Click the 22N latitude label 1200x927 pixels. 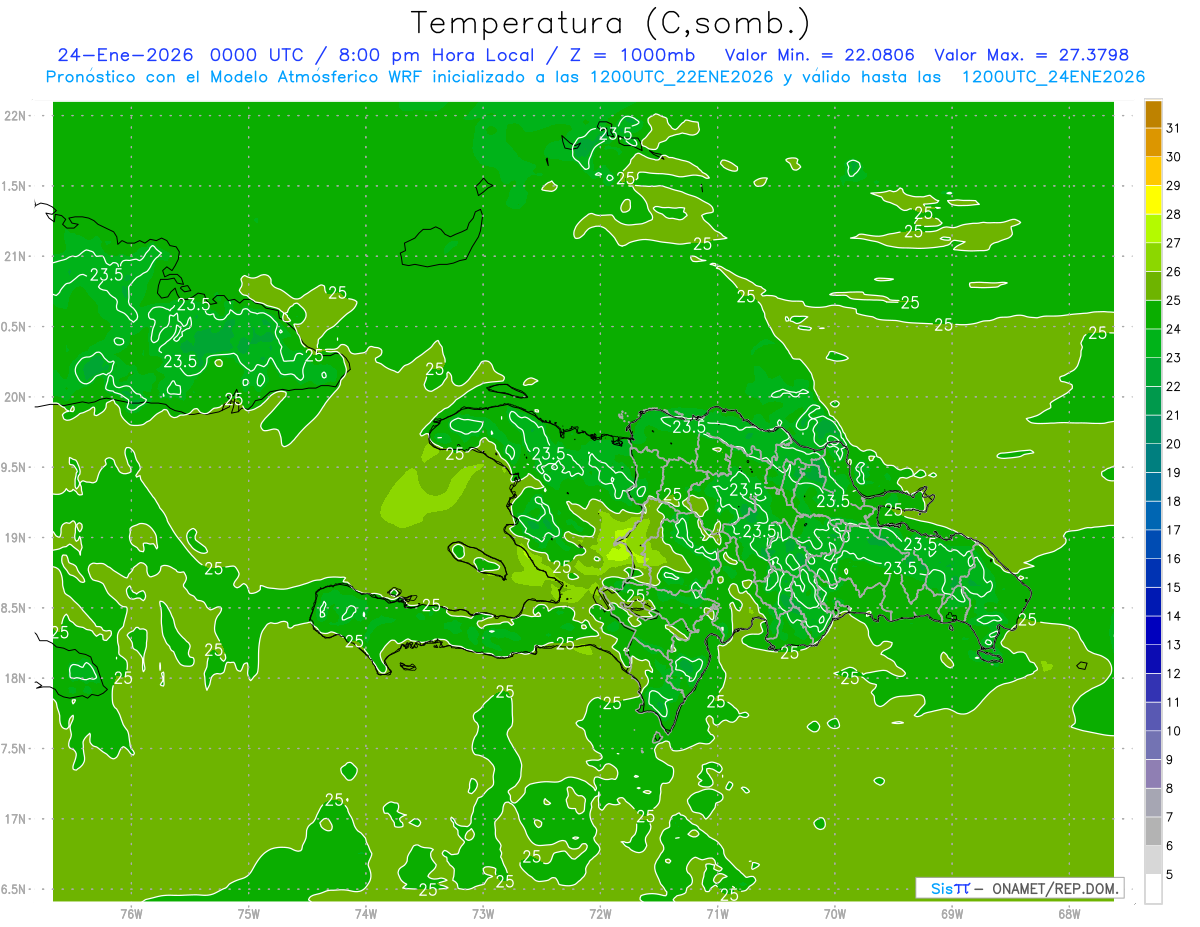point(17,115)
